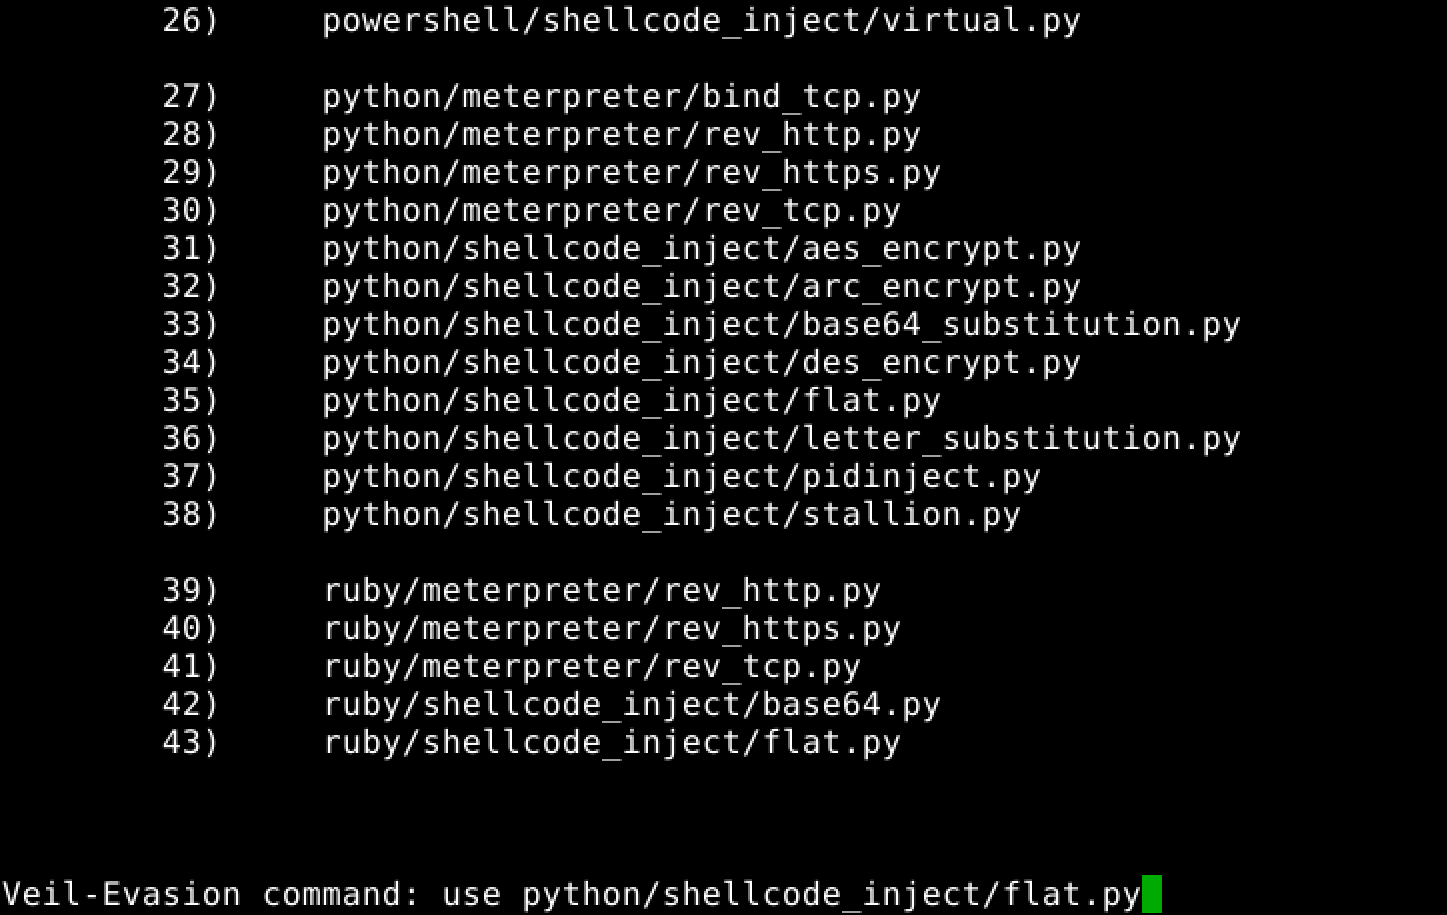The height and width of the screenshot is (915, 1447).
Task: Select the python/meterpreter/bind_tcp.py line
Action: [x=620, y=97]
